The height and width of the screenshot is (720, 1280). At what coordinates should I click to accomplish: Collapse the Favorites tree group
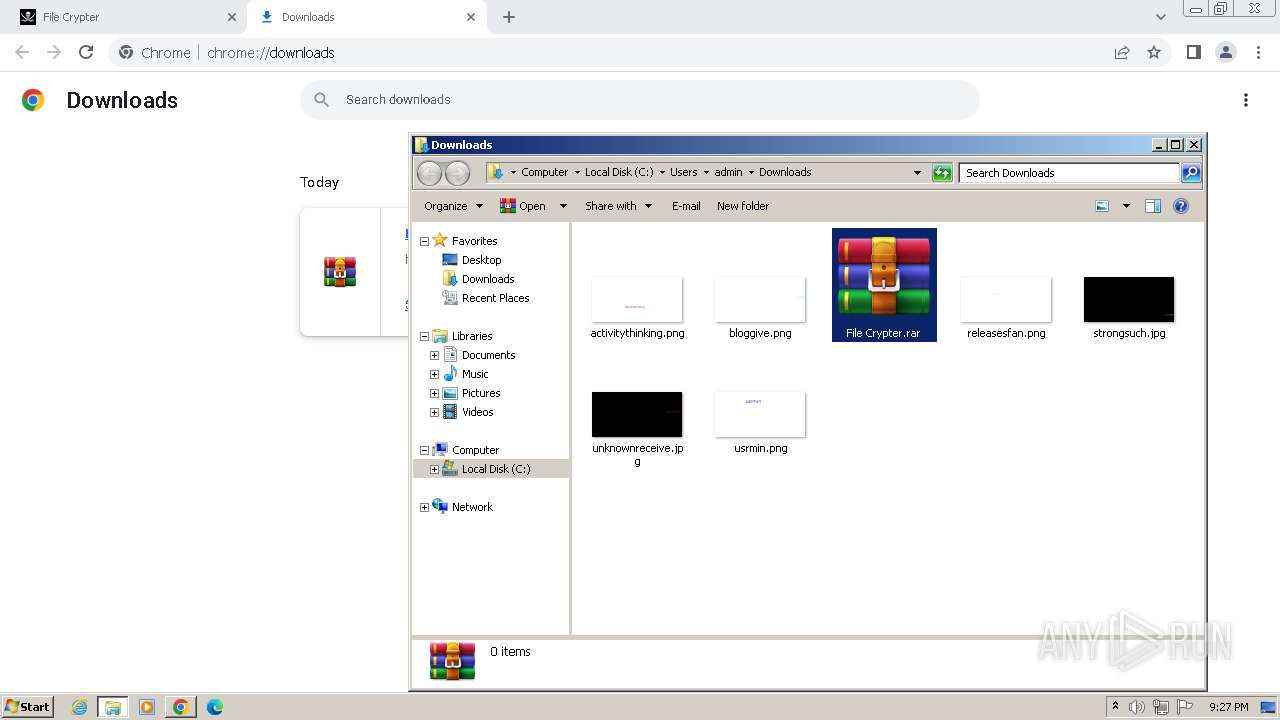(424, 241)
